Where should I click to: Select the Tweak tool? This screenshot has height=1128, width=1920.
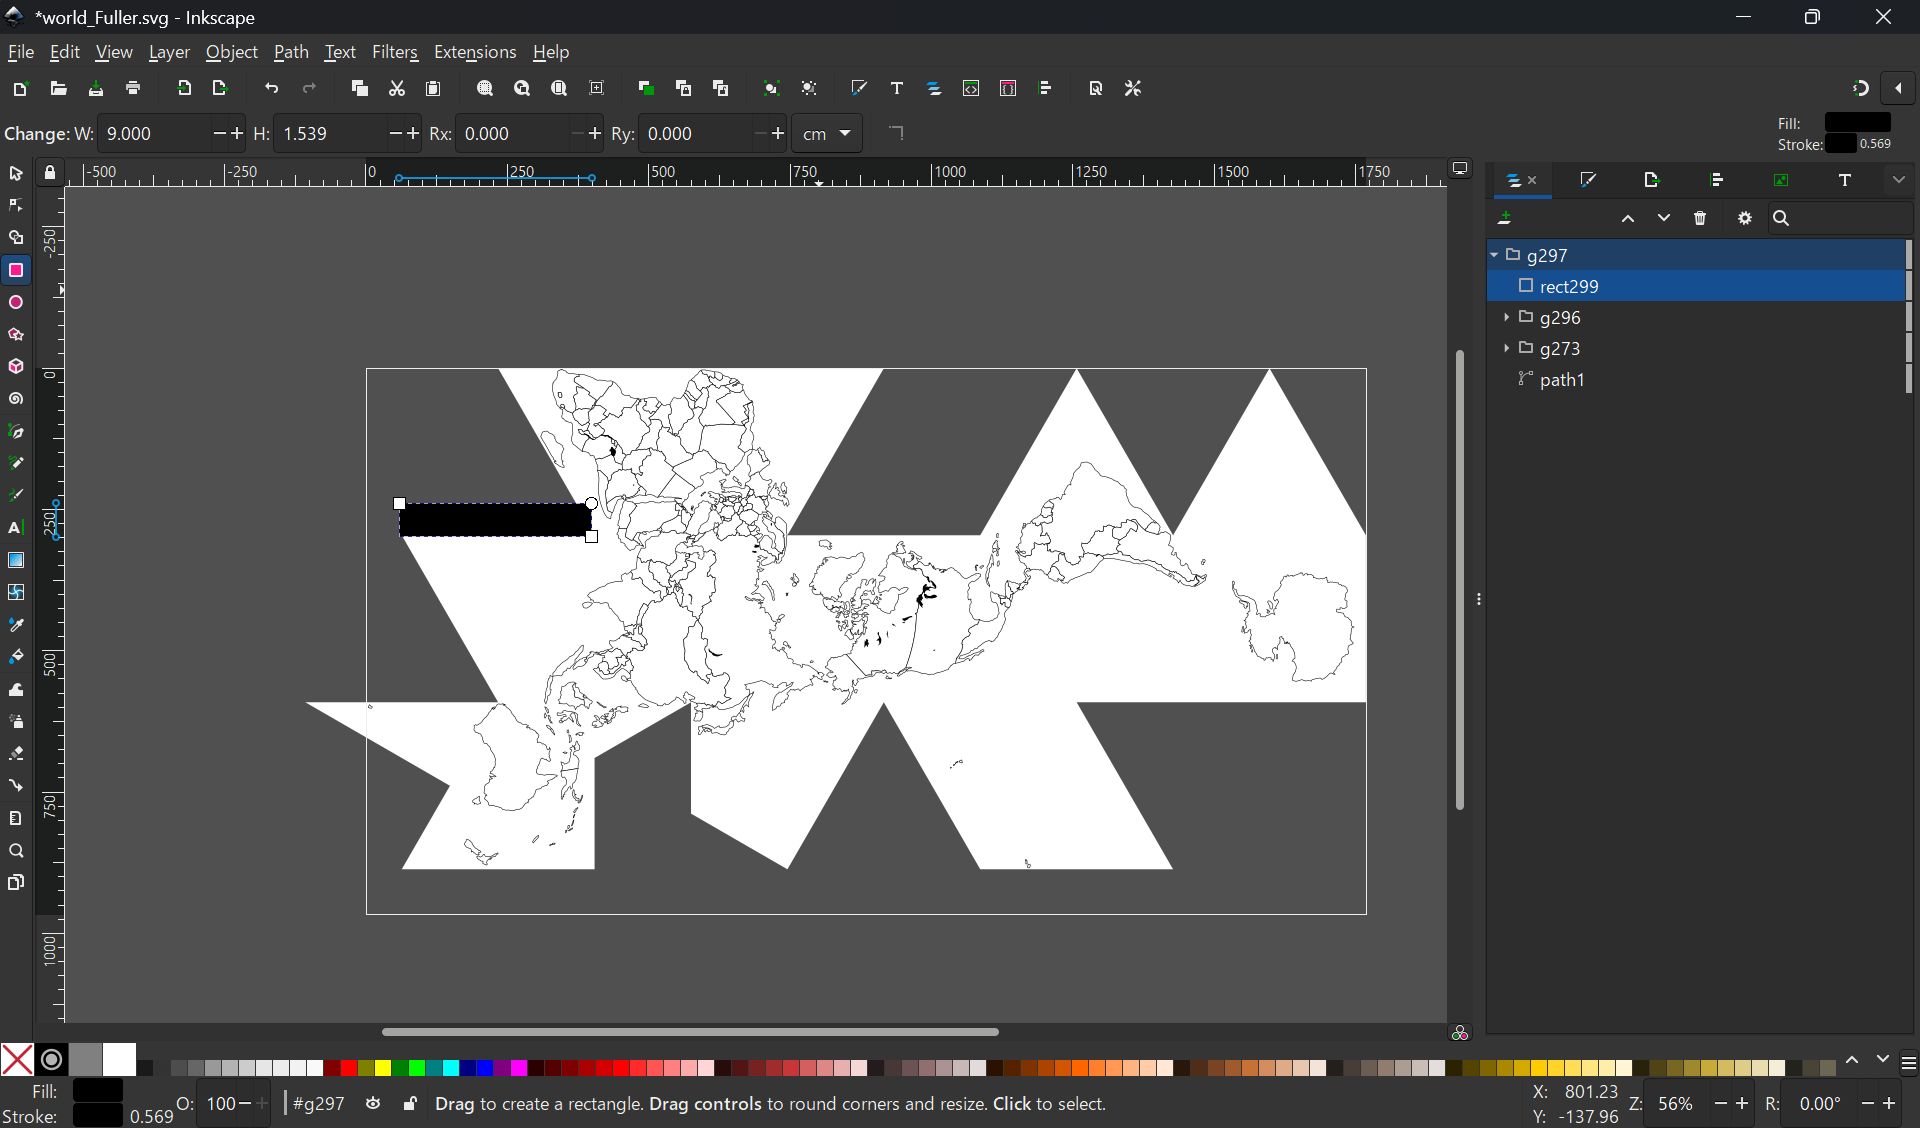click(15, 689)
